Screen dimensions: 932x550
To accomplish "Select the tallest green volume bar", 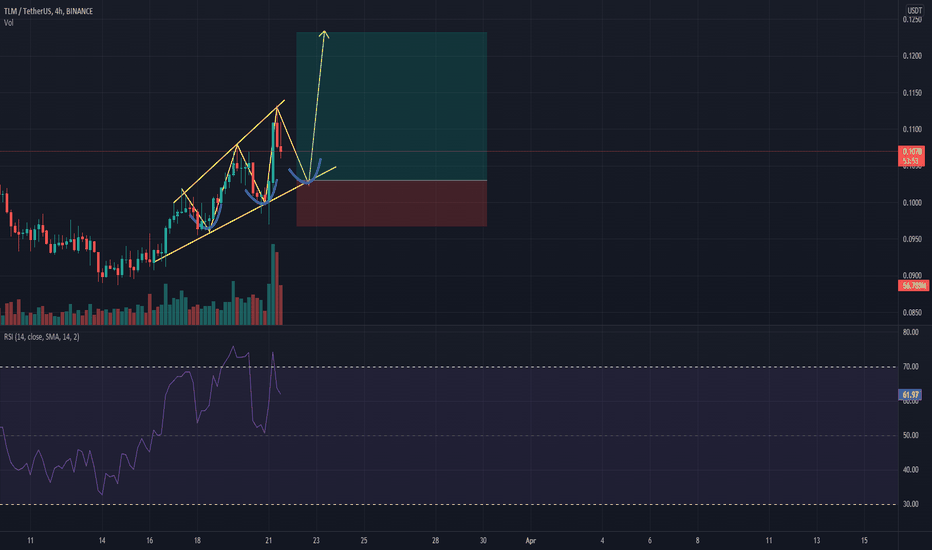I will pos(273,284).
